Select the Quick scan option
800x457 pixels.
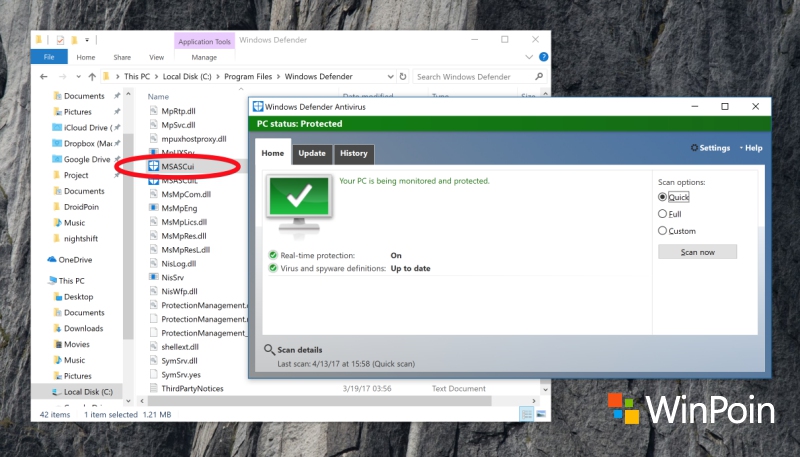[x=673, y=197]
